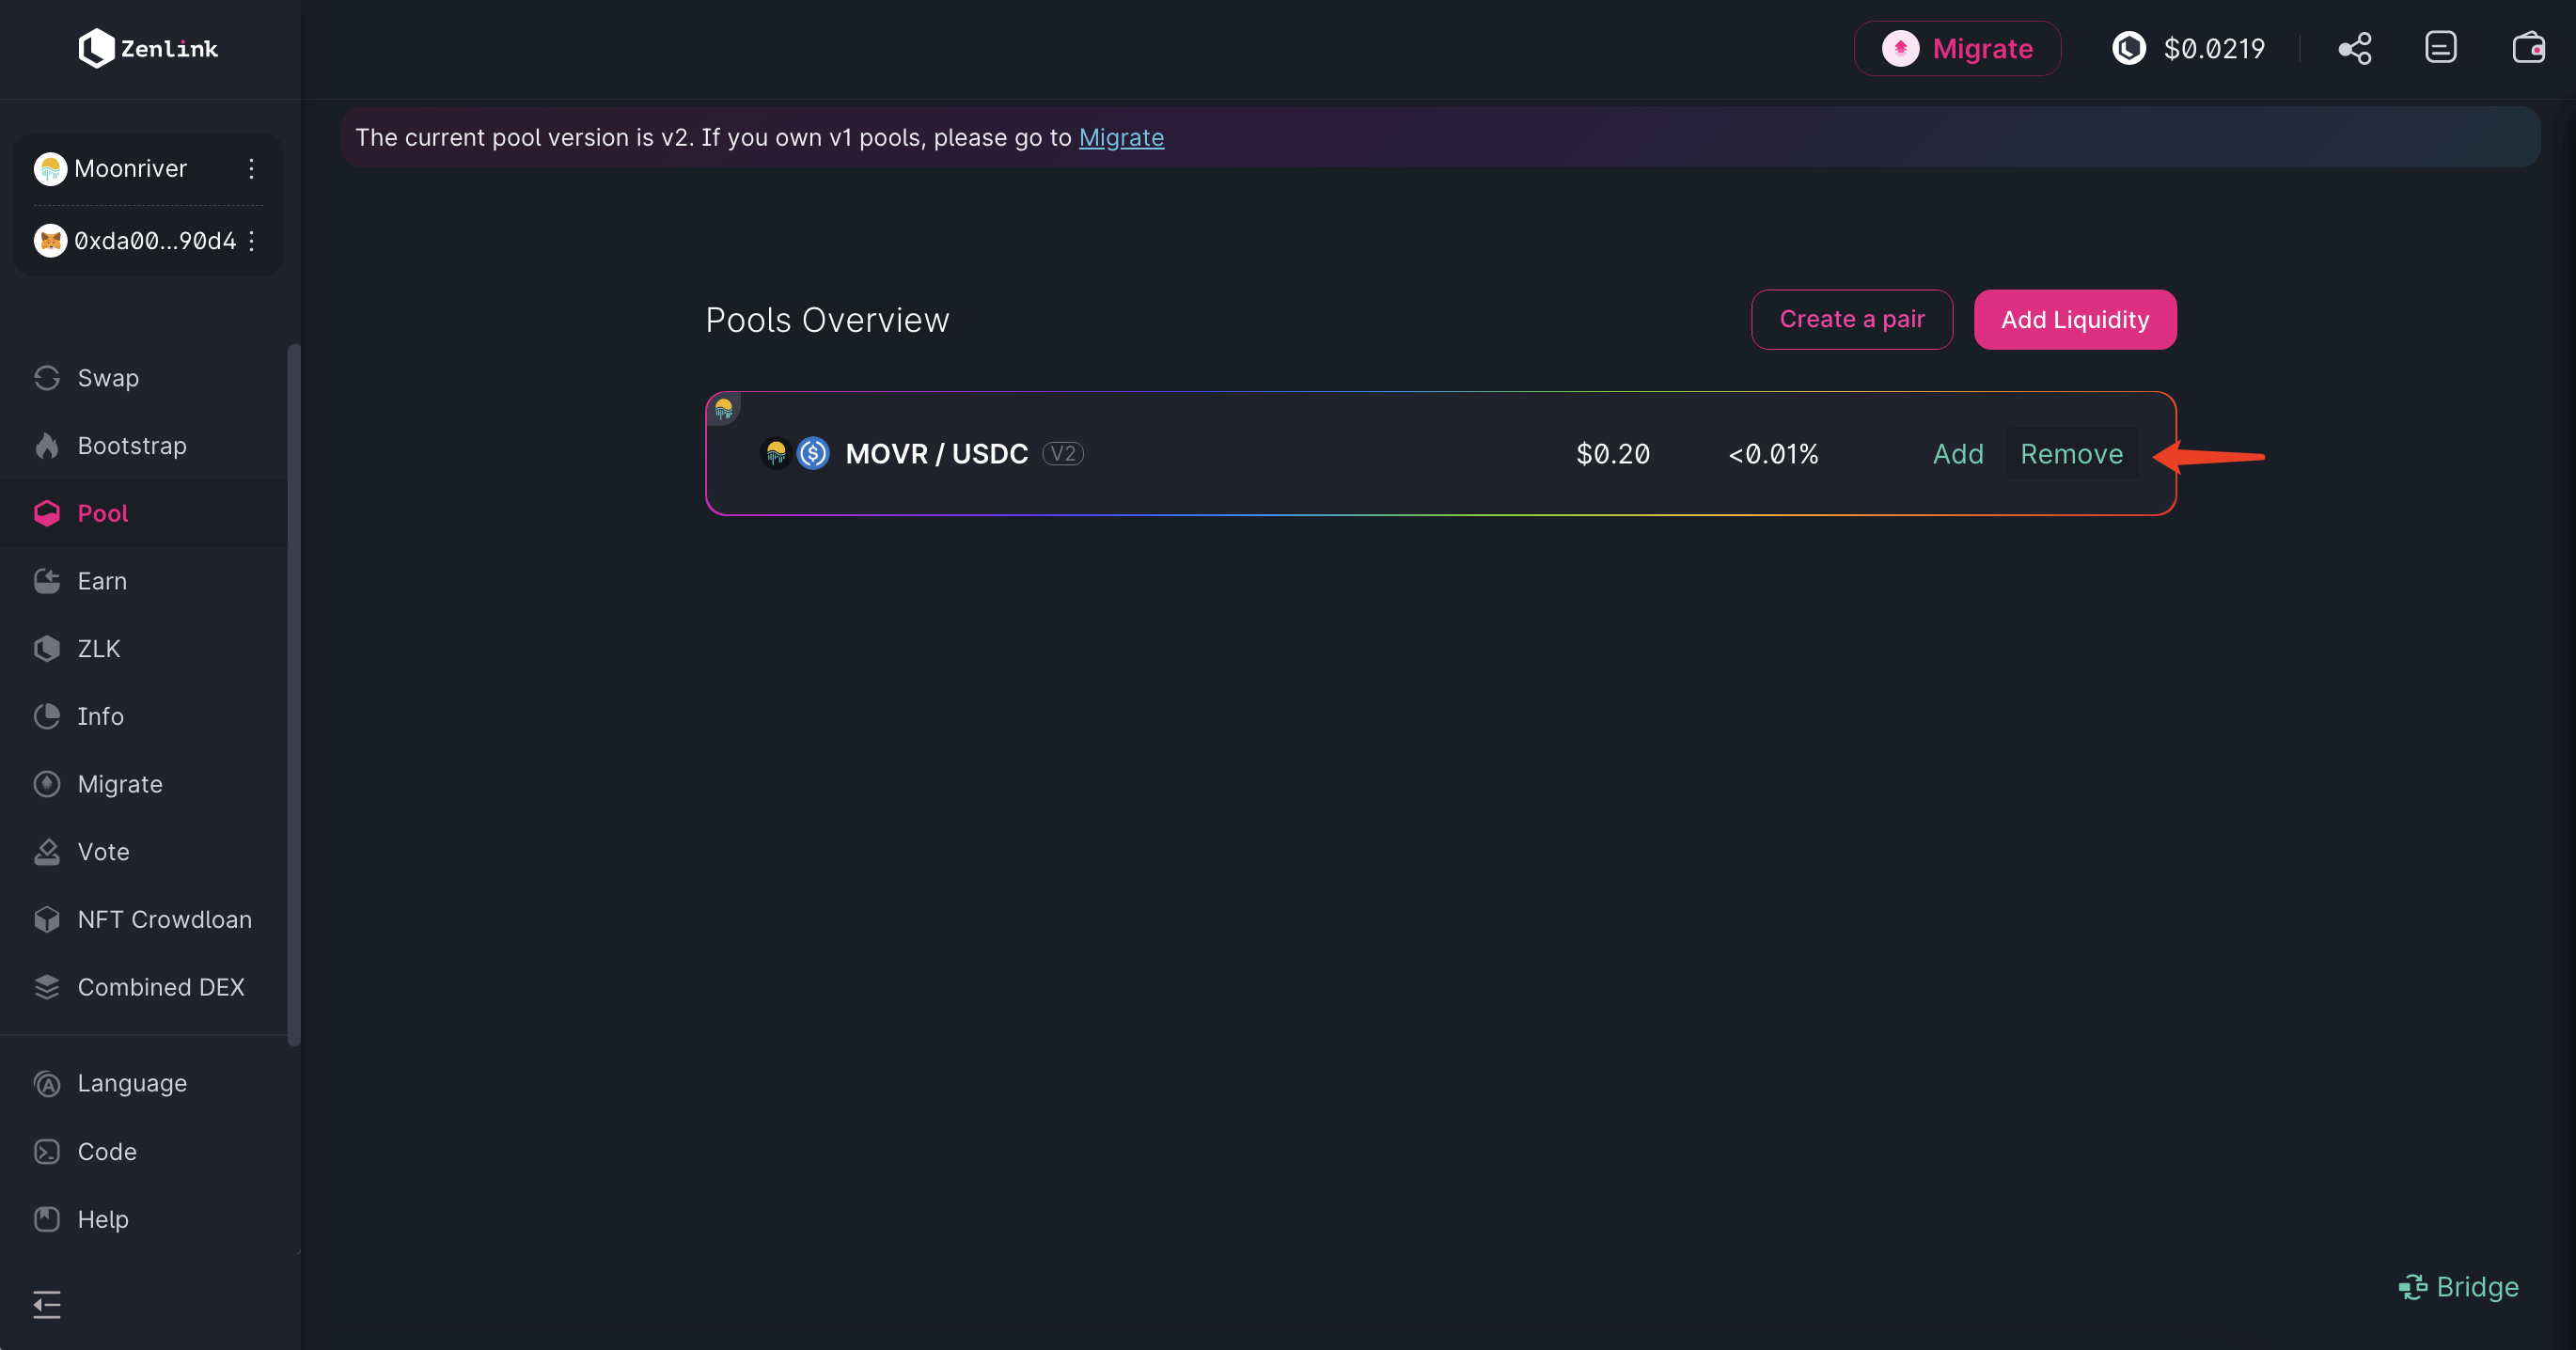This screenshot has height=1350, width=2576.
Task: Click the sidebar scrollbar
Action: (x=294, y=695)
